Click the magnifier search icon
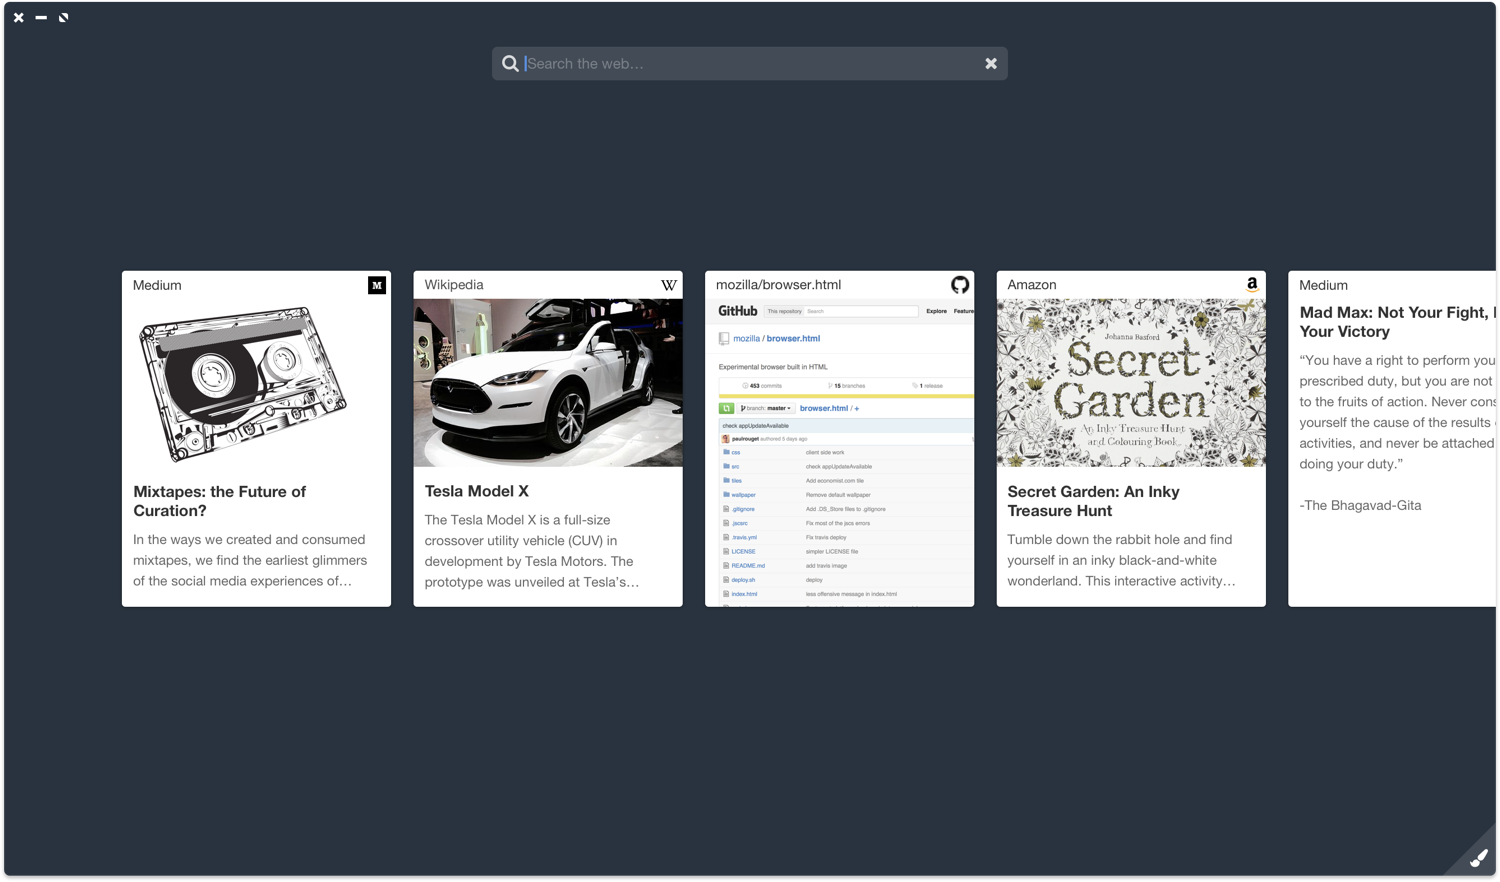The width and height of the screenshot is (1500, 882). click(510, 64)
